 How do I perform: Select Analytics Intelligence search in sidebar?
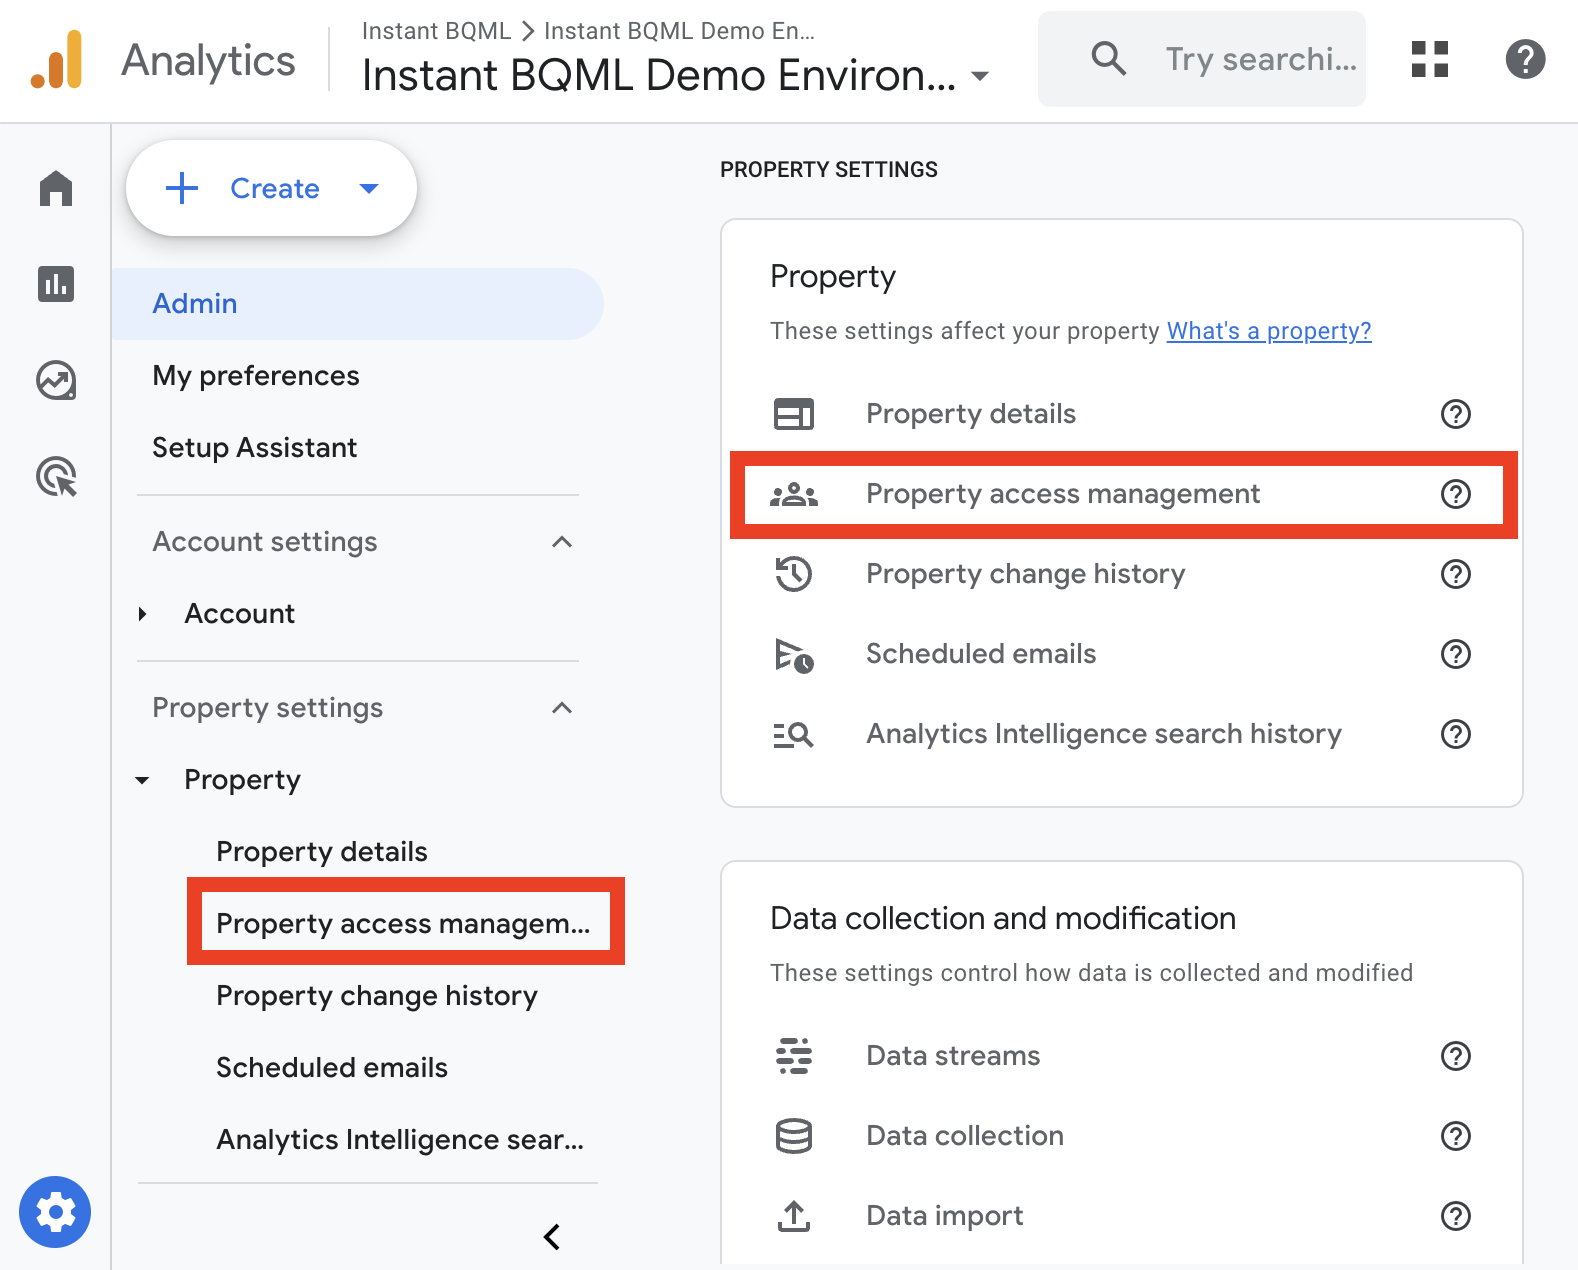click(x=400, y=1140)
